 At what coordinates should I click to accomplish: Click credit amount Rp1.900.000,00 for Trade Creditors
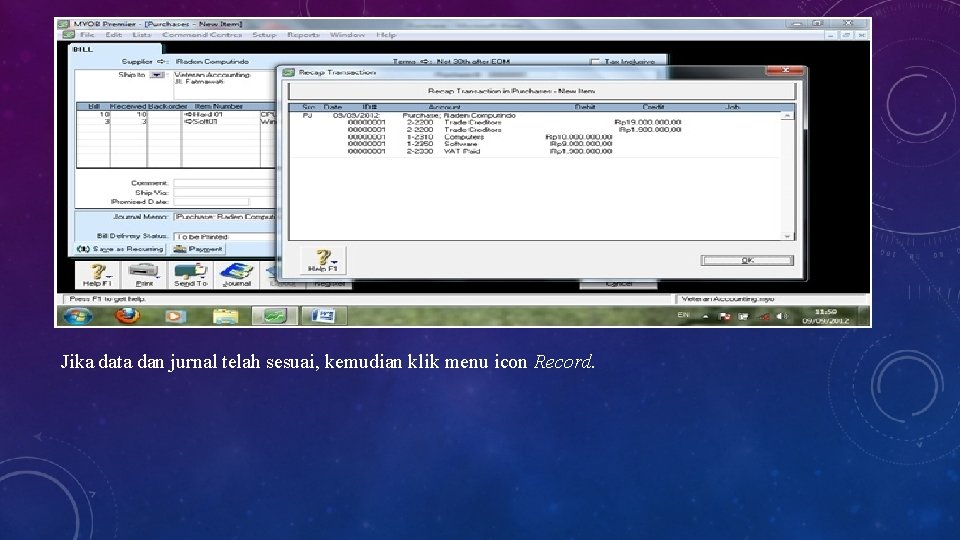click(650, 130)
